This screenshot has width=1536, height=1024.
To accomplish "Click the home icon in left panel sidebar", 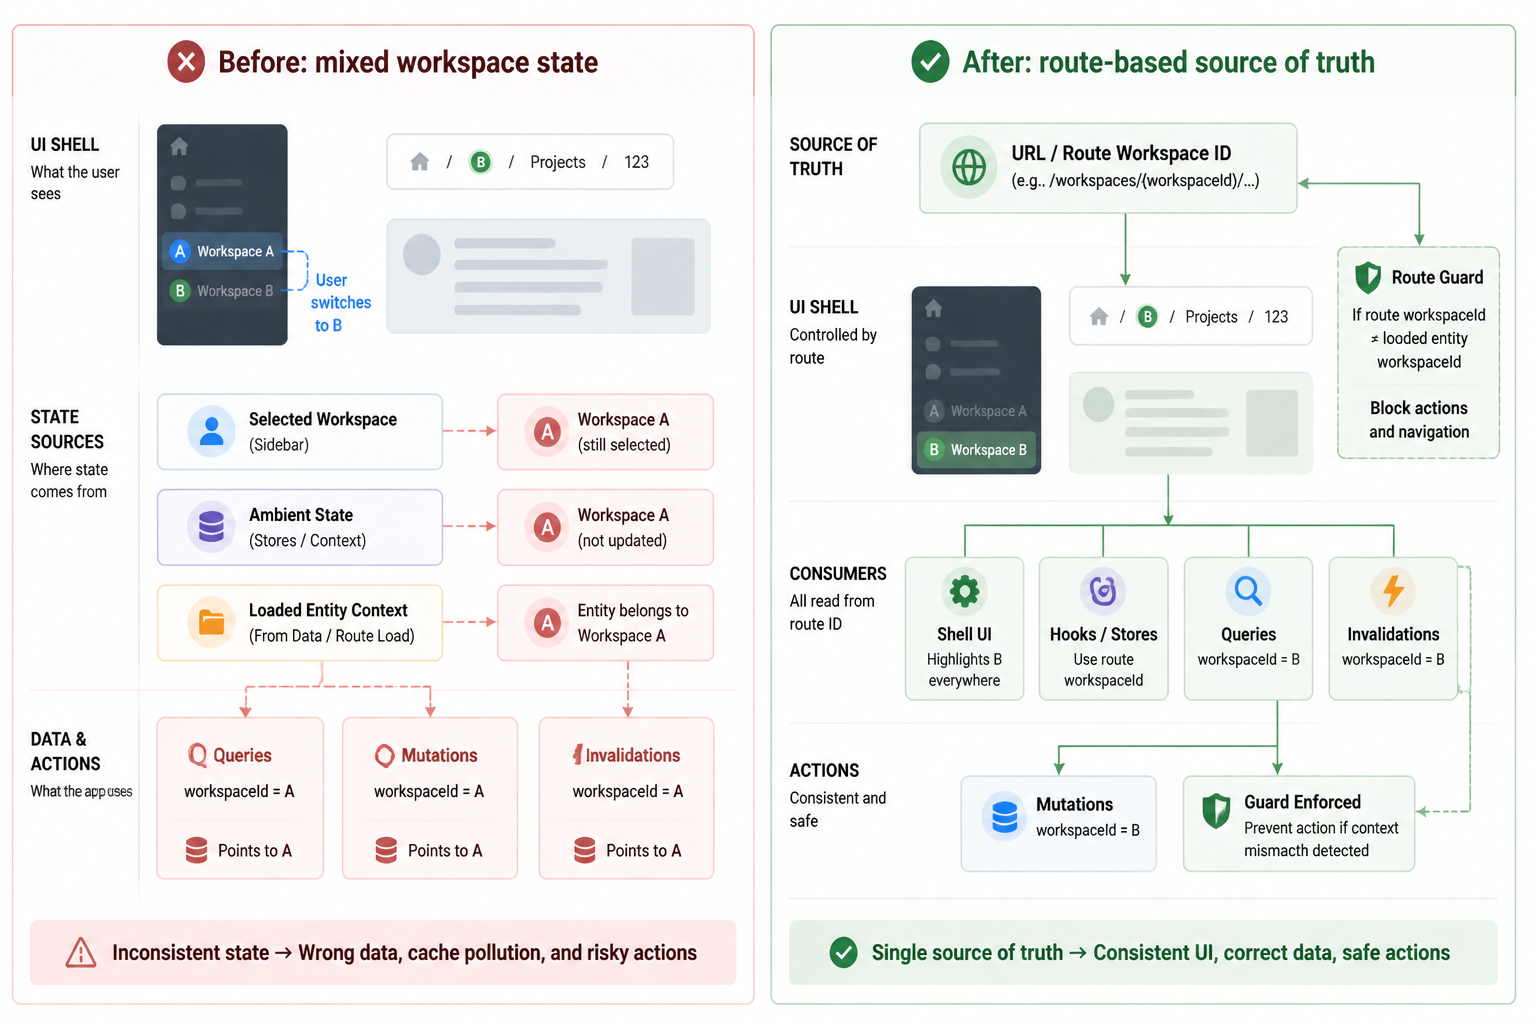I will 179,147.
